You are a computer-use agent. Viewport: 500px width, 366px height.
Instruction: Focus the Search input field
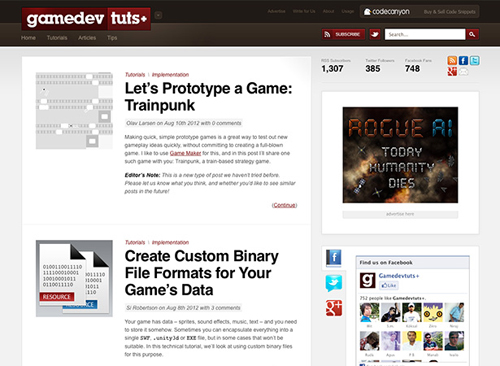tap(425, 34)
